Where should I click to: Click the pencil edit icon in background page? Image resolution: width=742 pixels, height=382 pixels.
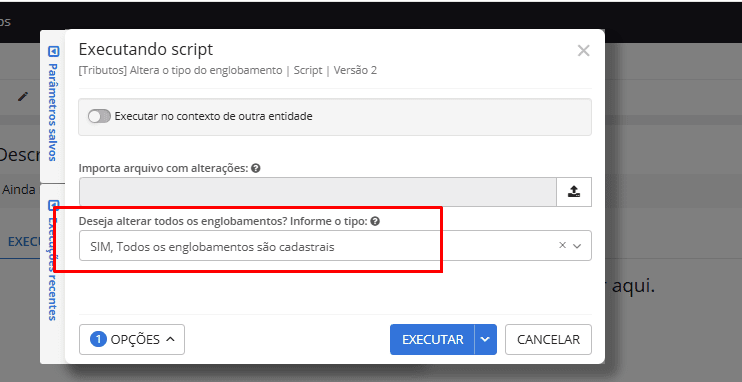[23, 97]
